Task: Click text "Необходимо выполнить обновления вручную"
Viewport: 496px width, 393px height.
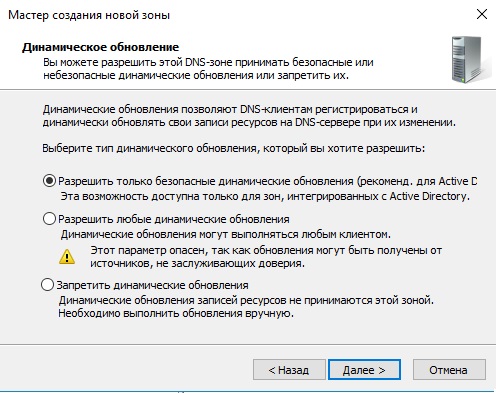Action: (176, 314)
